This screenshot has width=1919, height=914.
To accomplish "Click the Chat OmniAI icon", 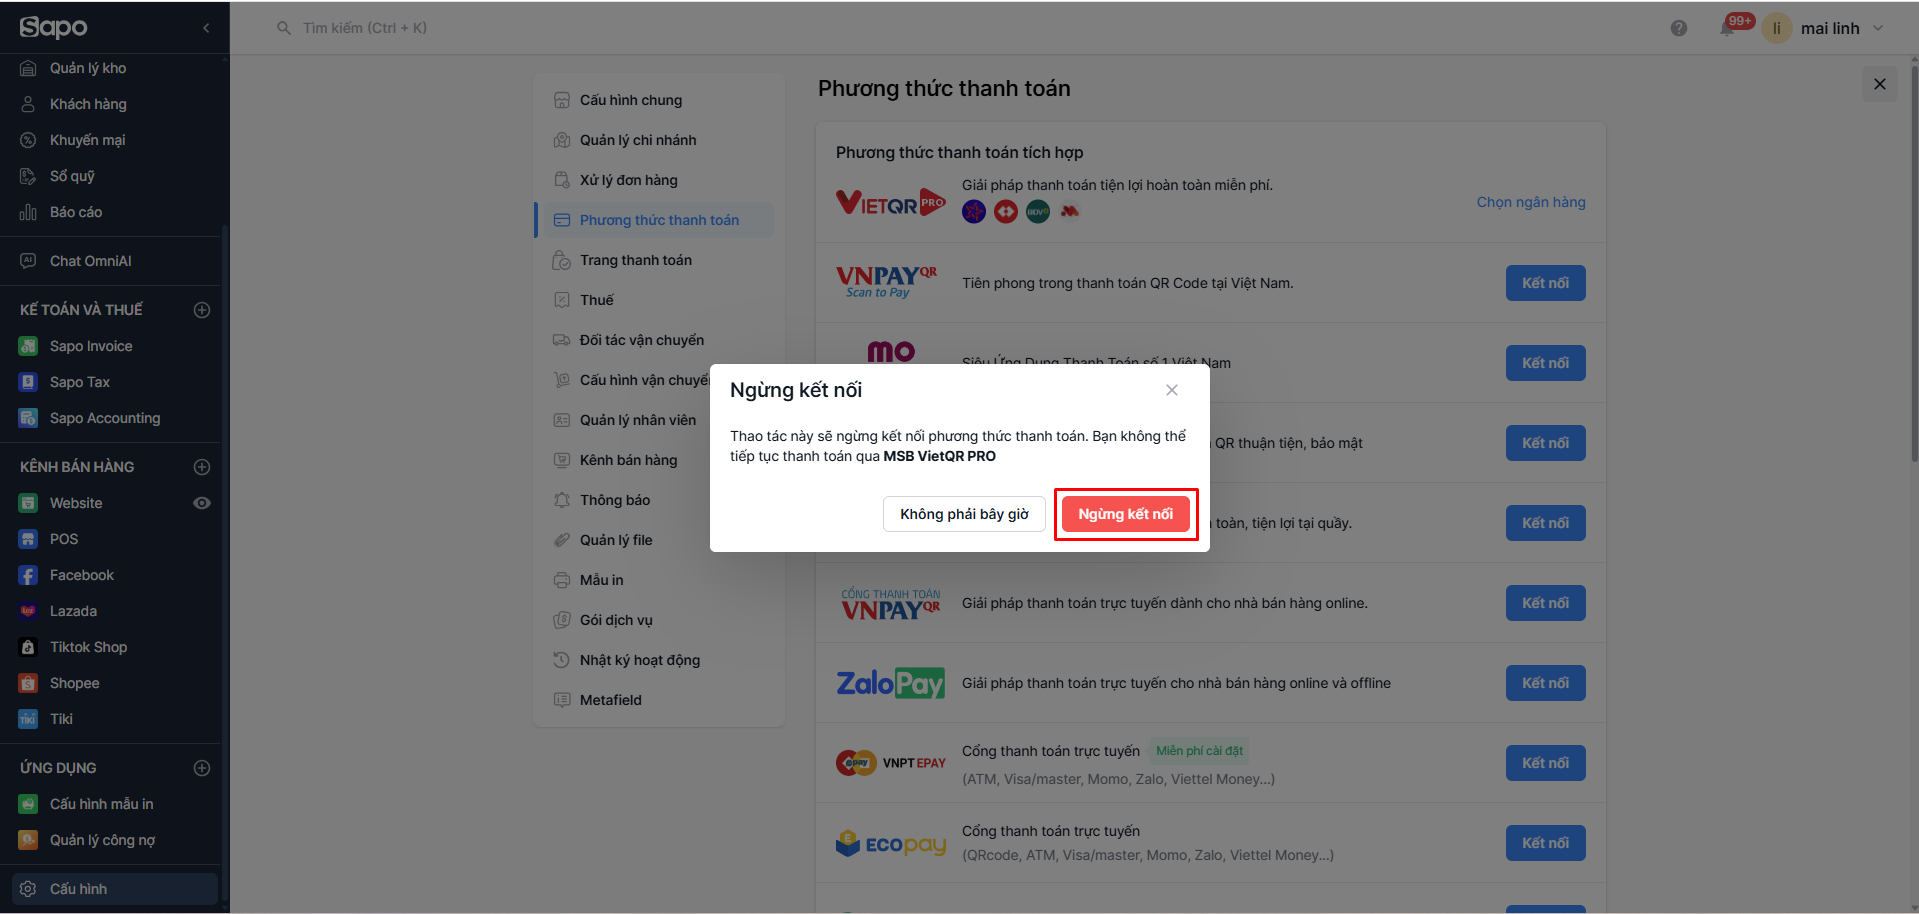I will 28,261.
